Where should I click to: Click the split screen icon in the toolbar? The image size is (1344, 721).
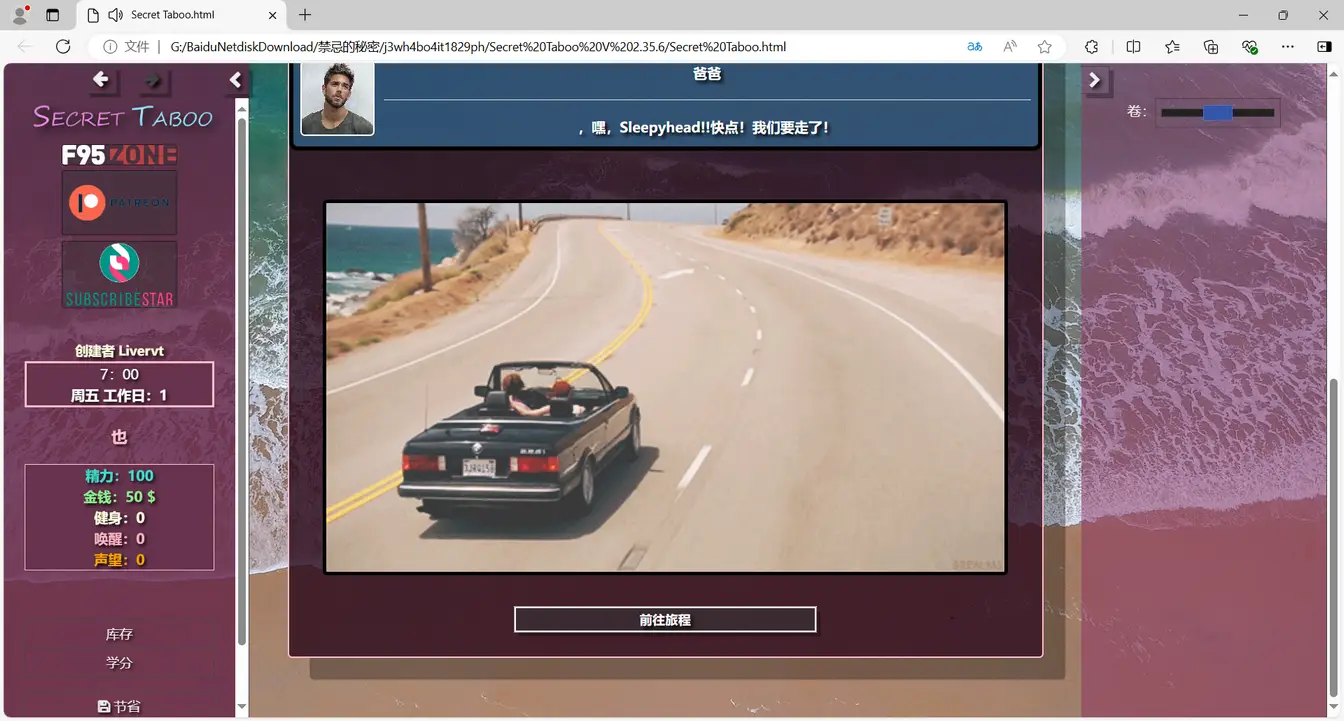[x=1133, y=47]
